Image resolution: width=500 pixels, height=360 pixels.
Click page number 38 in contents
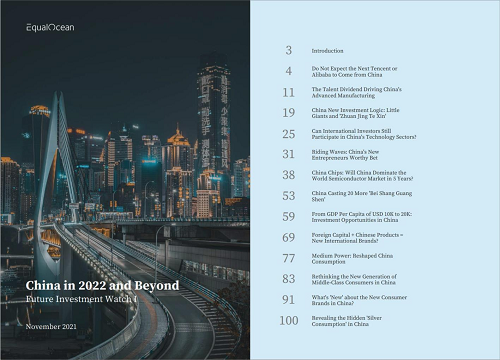[x=289, y=175]
